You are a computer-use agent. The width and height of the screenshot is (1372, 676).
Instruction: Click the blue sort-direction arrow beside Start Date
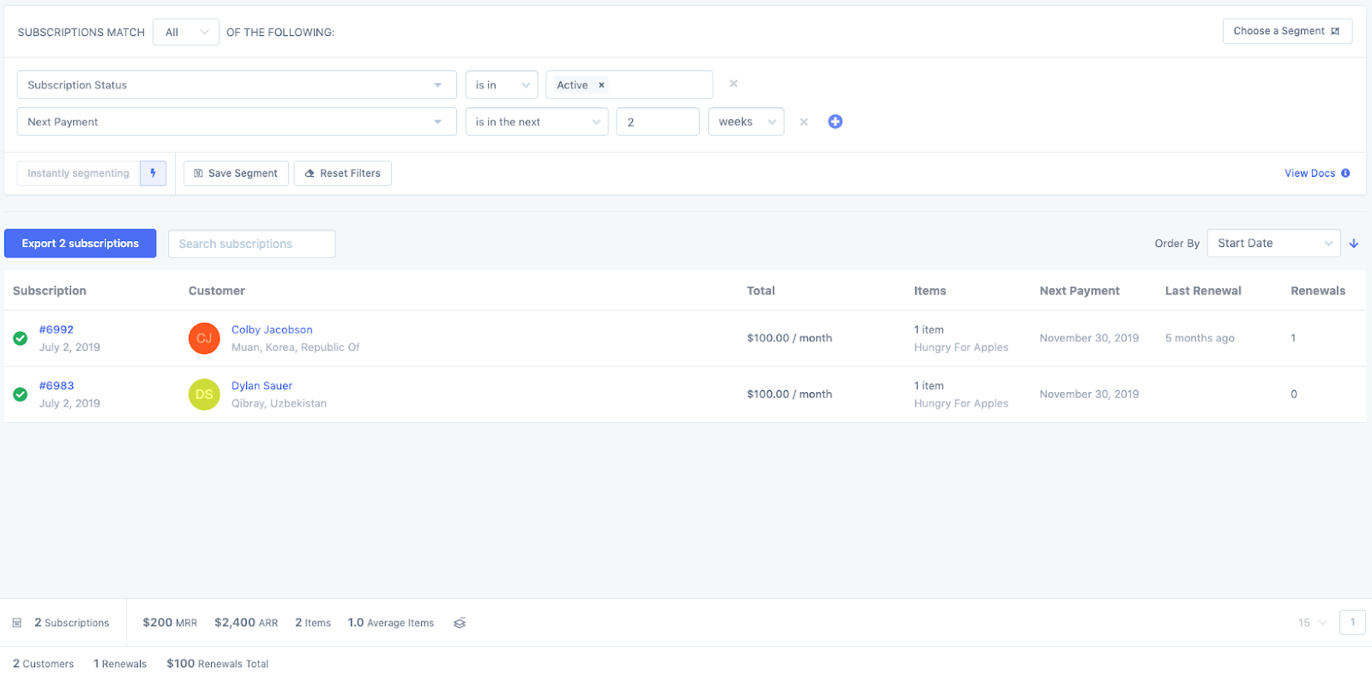click(x=1354, y=243)
